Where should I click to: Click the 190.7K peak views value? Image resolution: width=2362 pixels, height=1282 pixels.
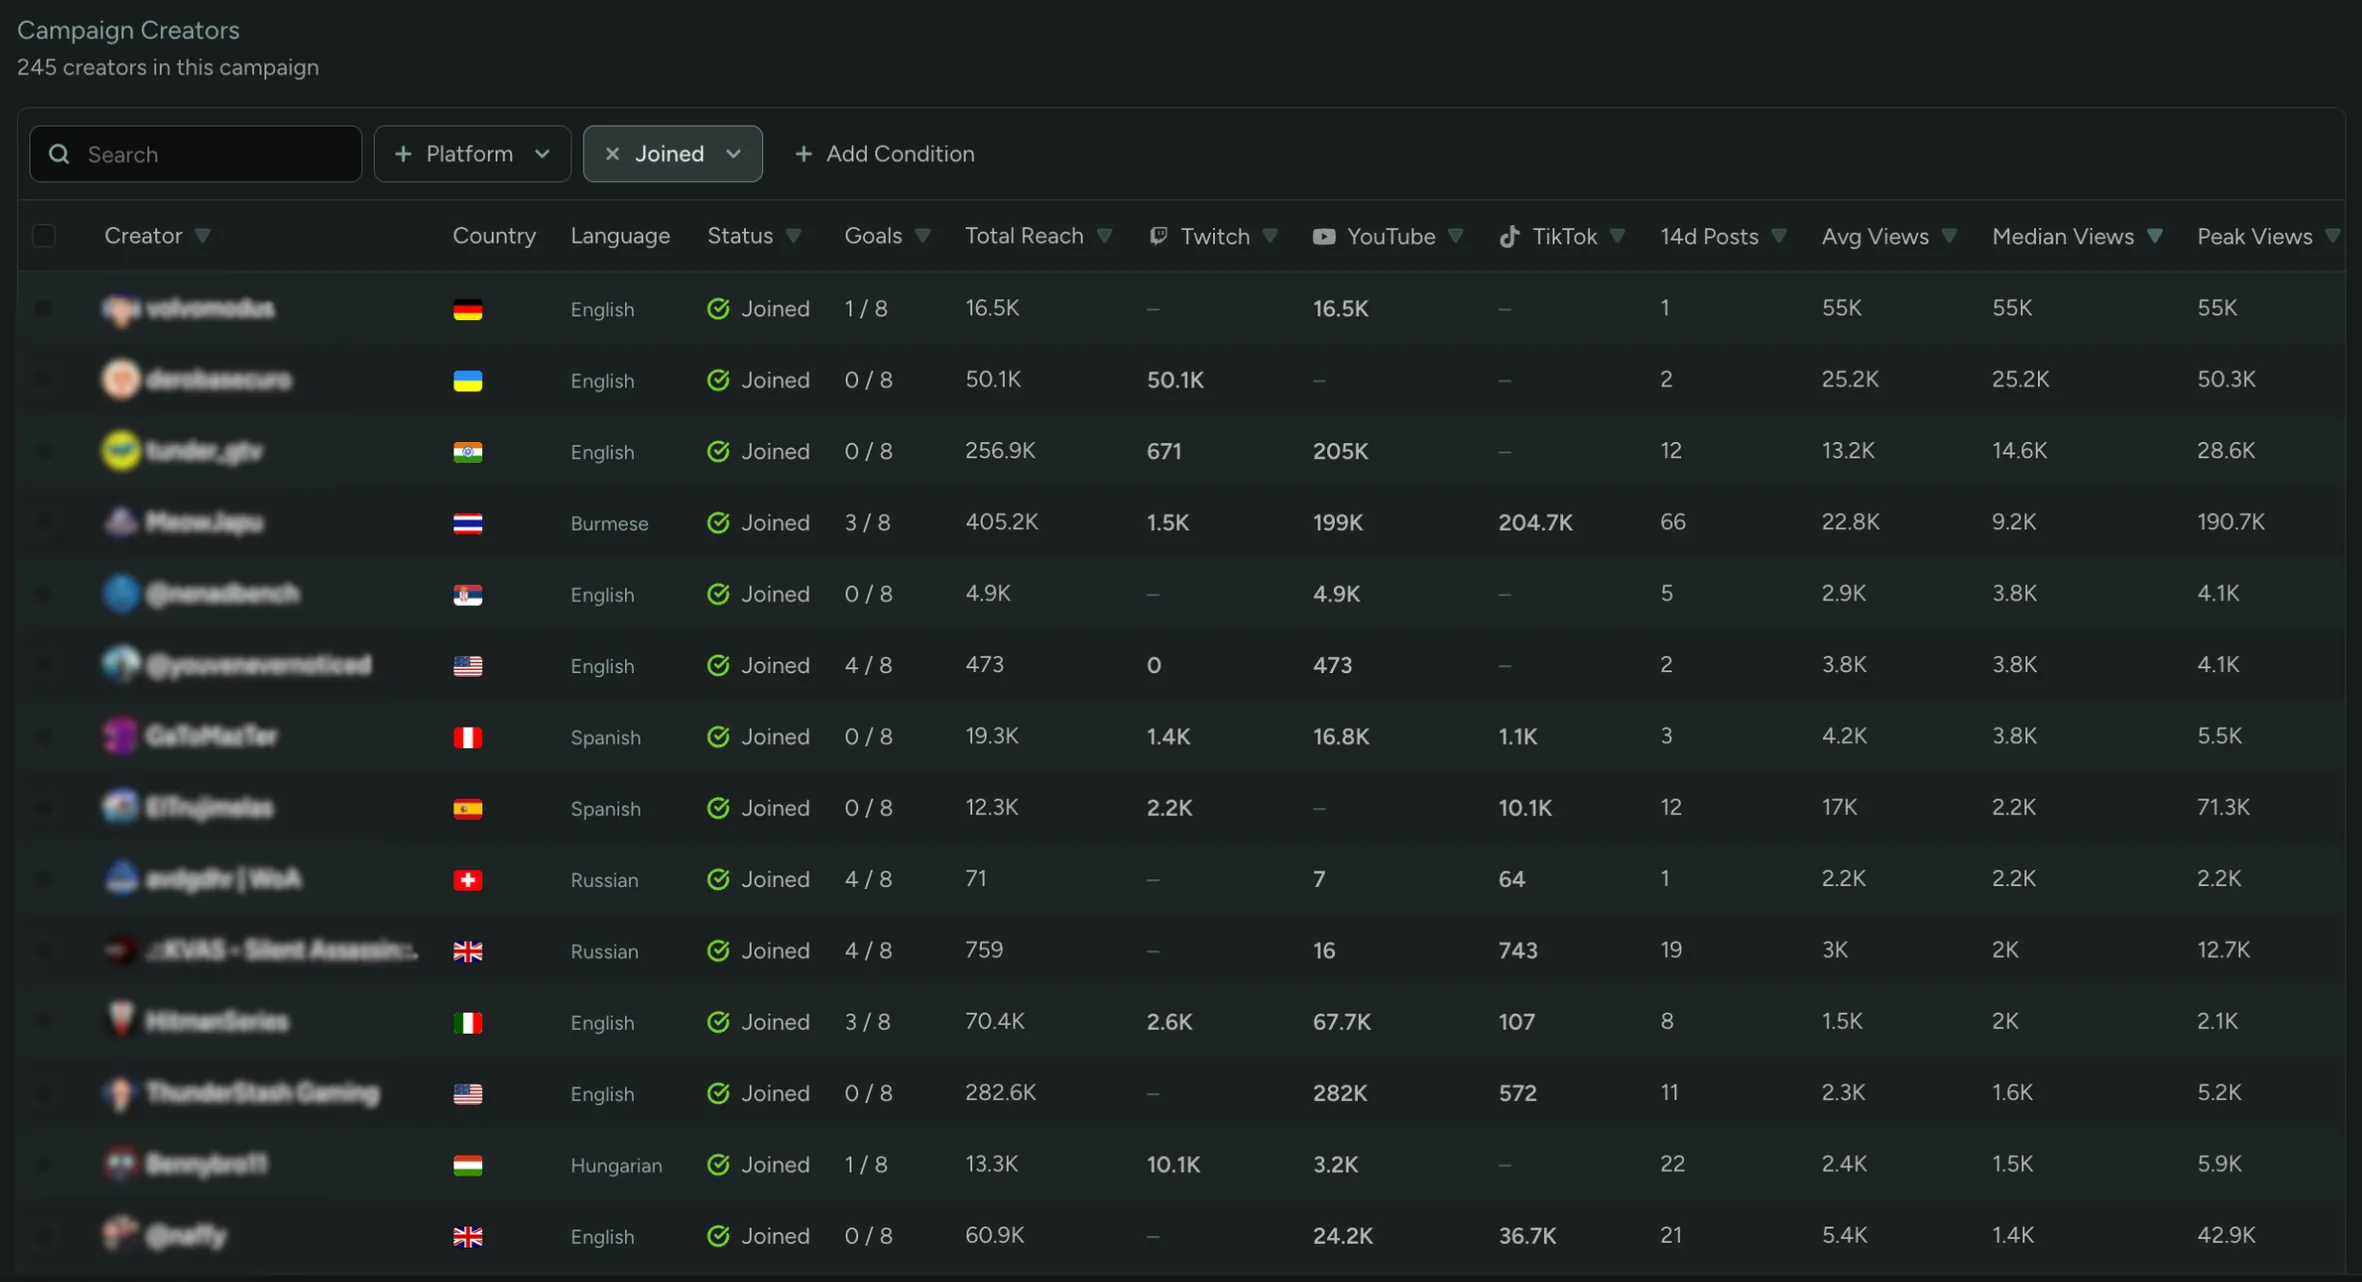[x=2231, y=522]
